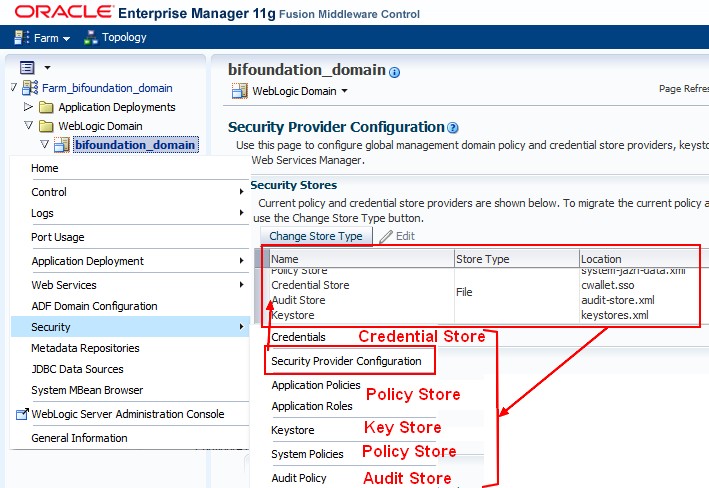Select the Audit Policy submenu item

click(299, 478)
